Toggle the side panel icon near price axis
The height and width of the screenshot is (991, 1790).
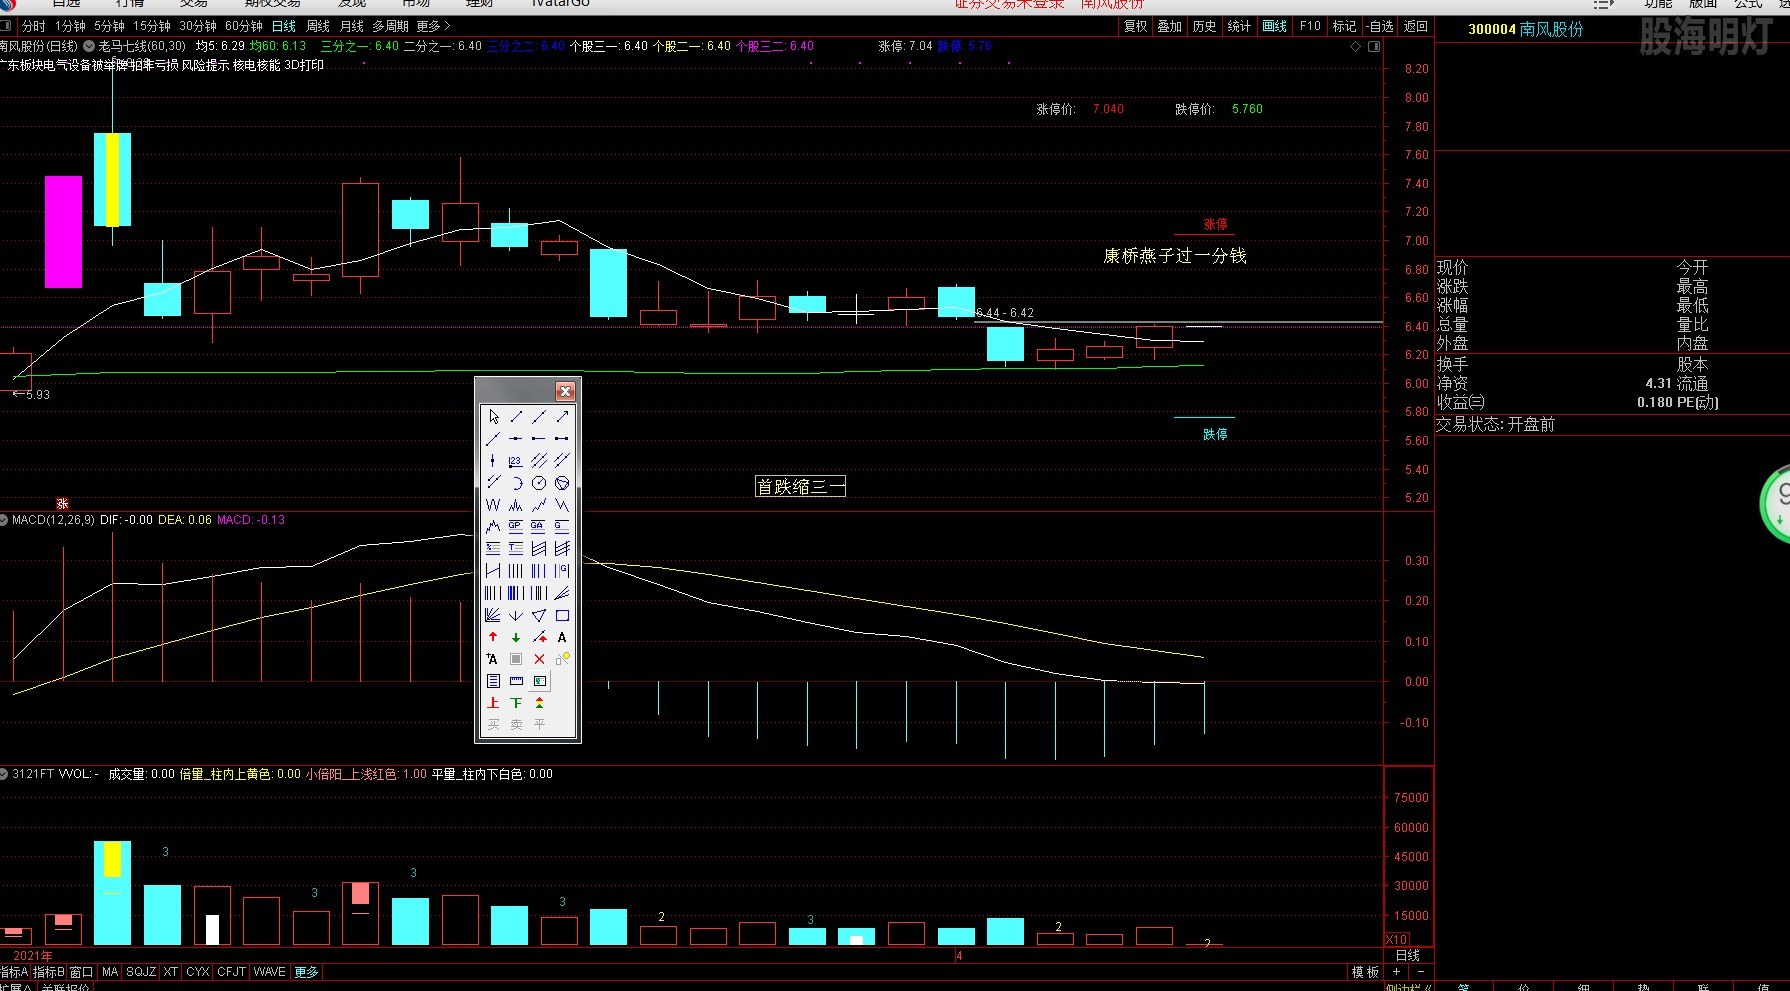point(1374,46)
